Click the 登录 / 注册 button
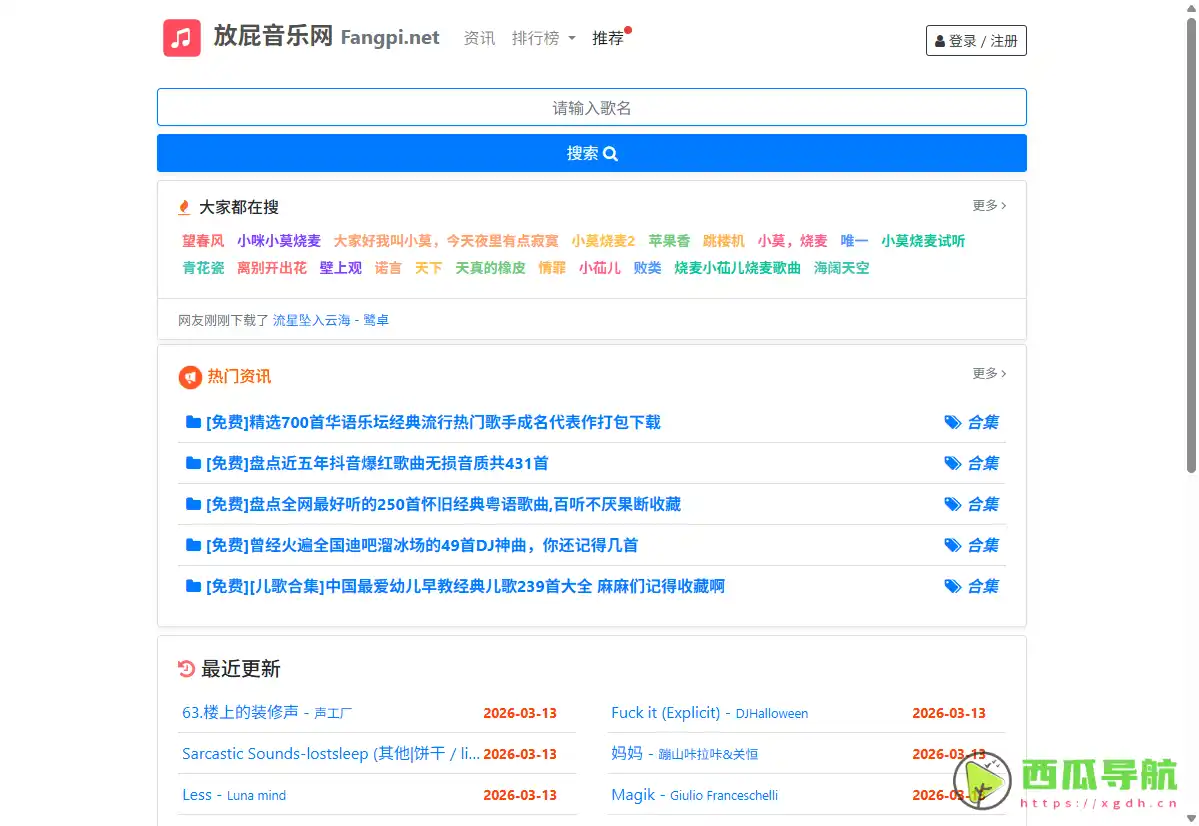Image resolution: width=1199 pixels, height=826 pixels. pyautogui.click(x=976, y=40)
